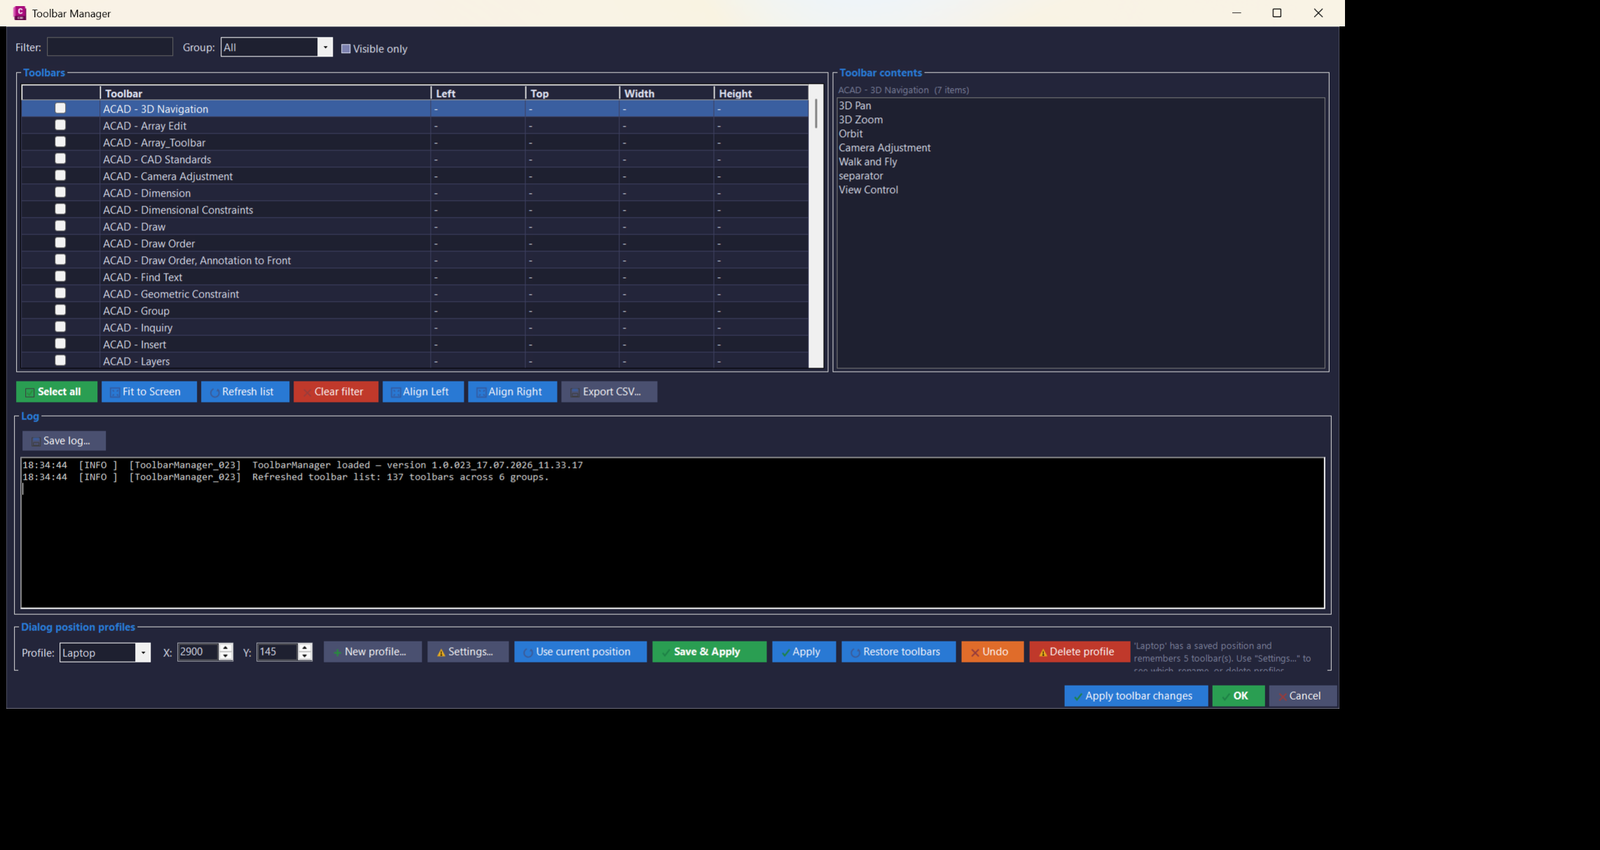This screenshot has height=850, width=1600.
Task: Click the Align Left button
Action: coord(423,392)
